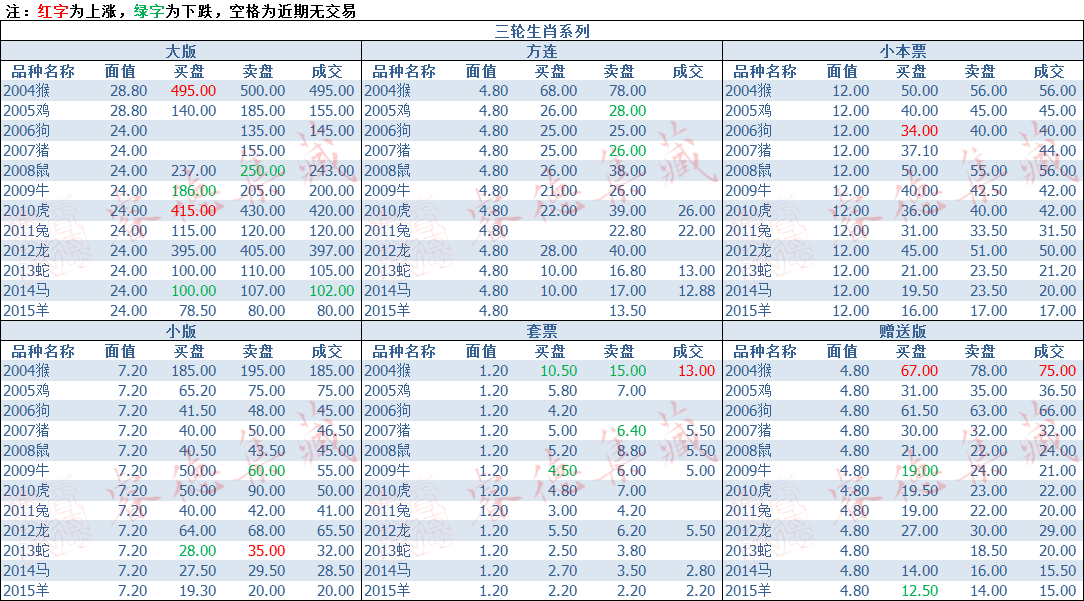The image size is (1084, 601).
Task: Click 155.00 卖盘 for 大版 2007猪
Action: [263, 150]
